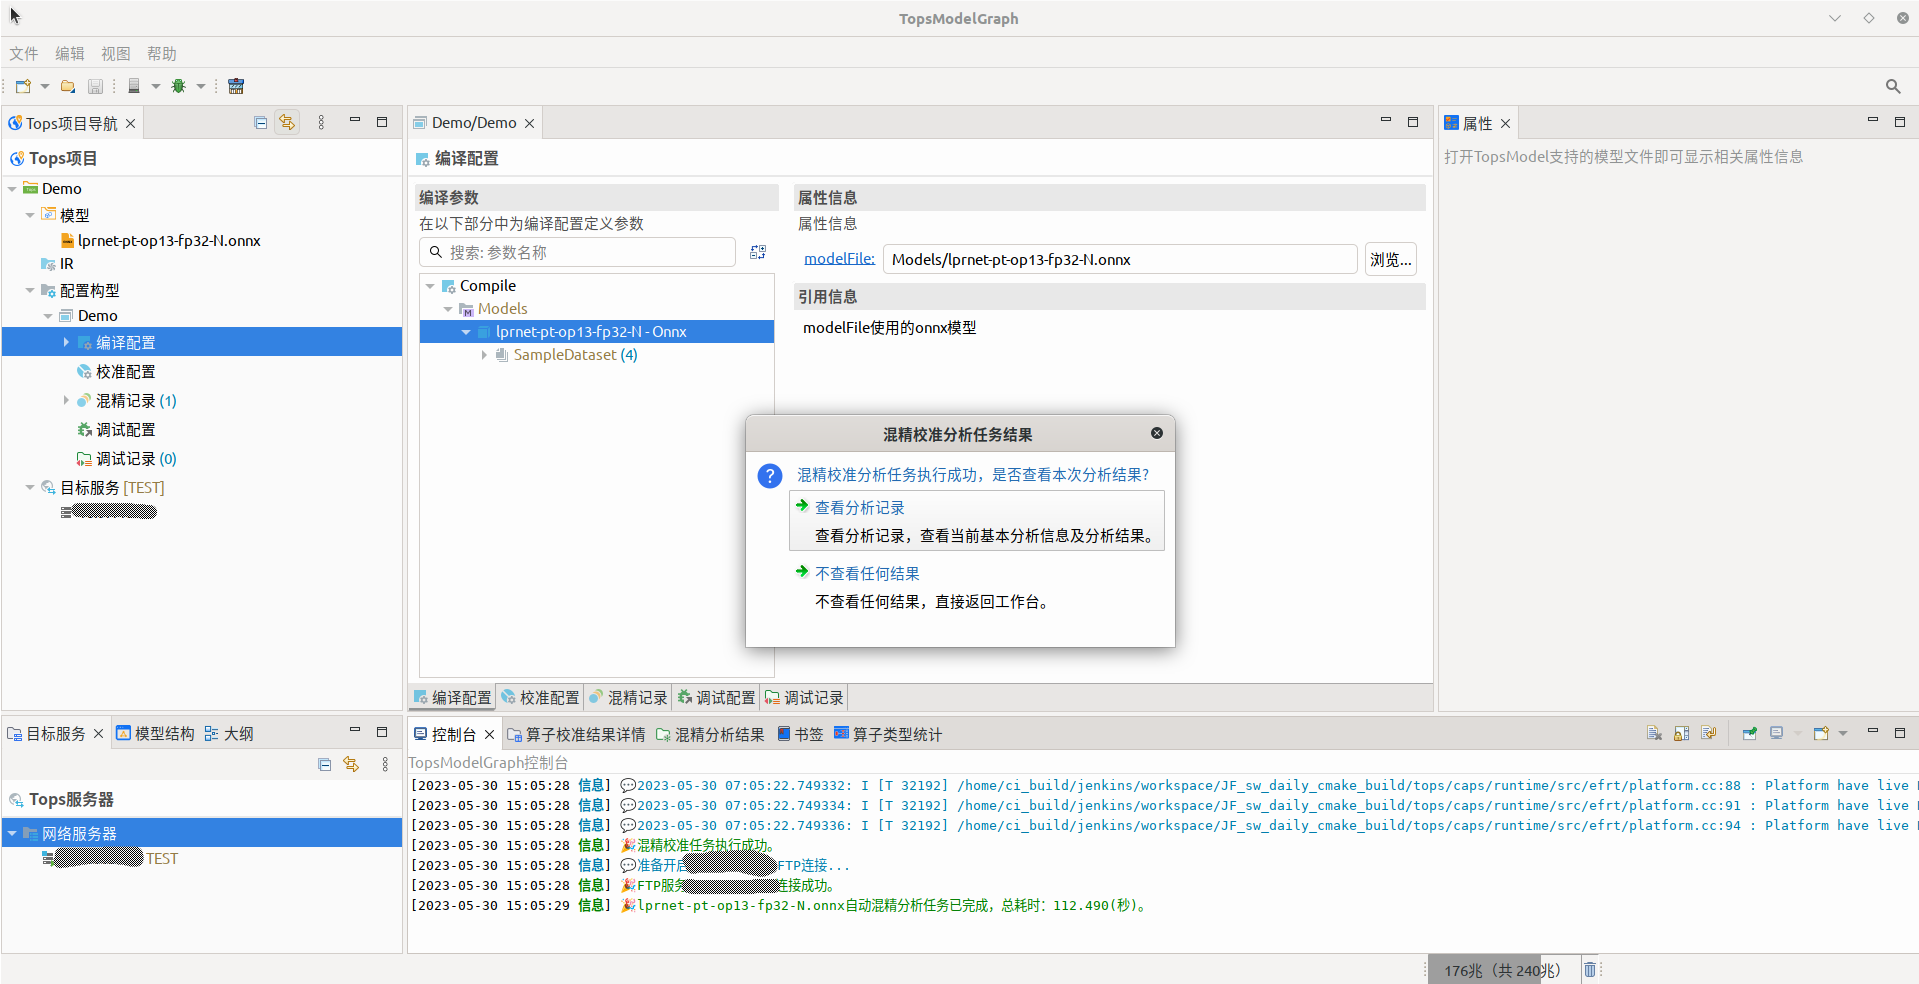Toggle console Scroll Lock icon
Image resolution: width=1919 pixels, height=984 pixels.
[x=1682, y=733]
